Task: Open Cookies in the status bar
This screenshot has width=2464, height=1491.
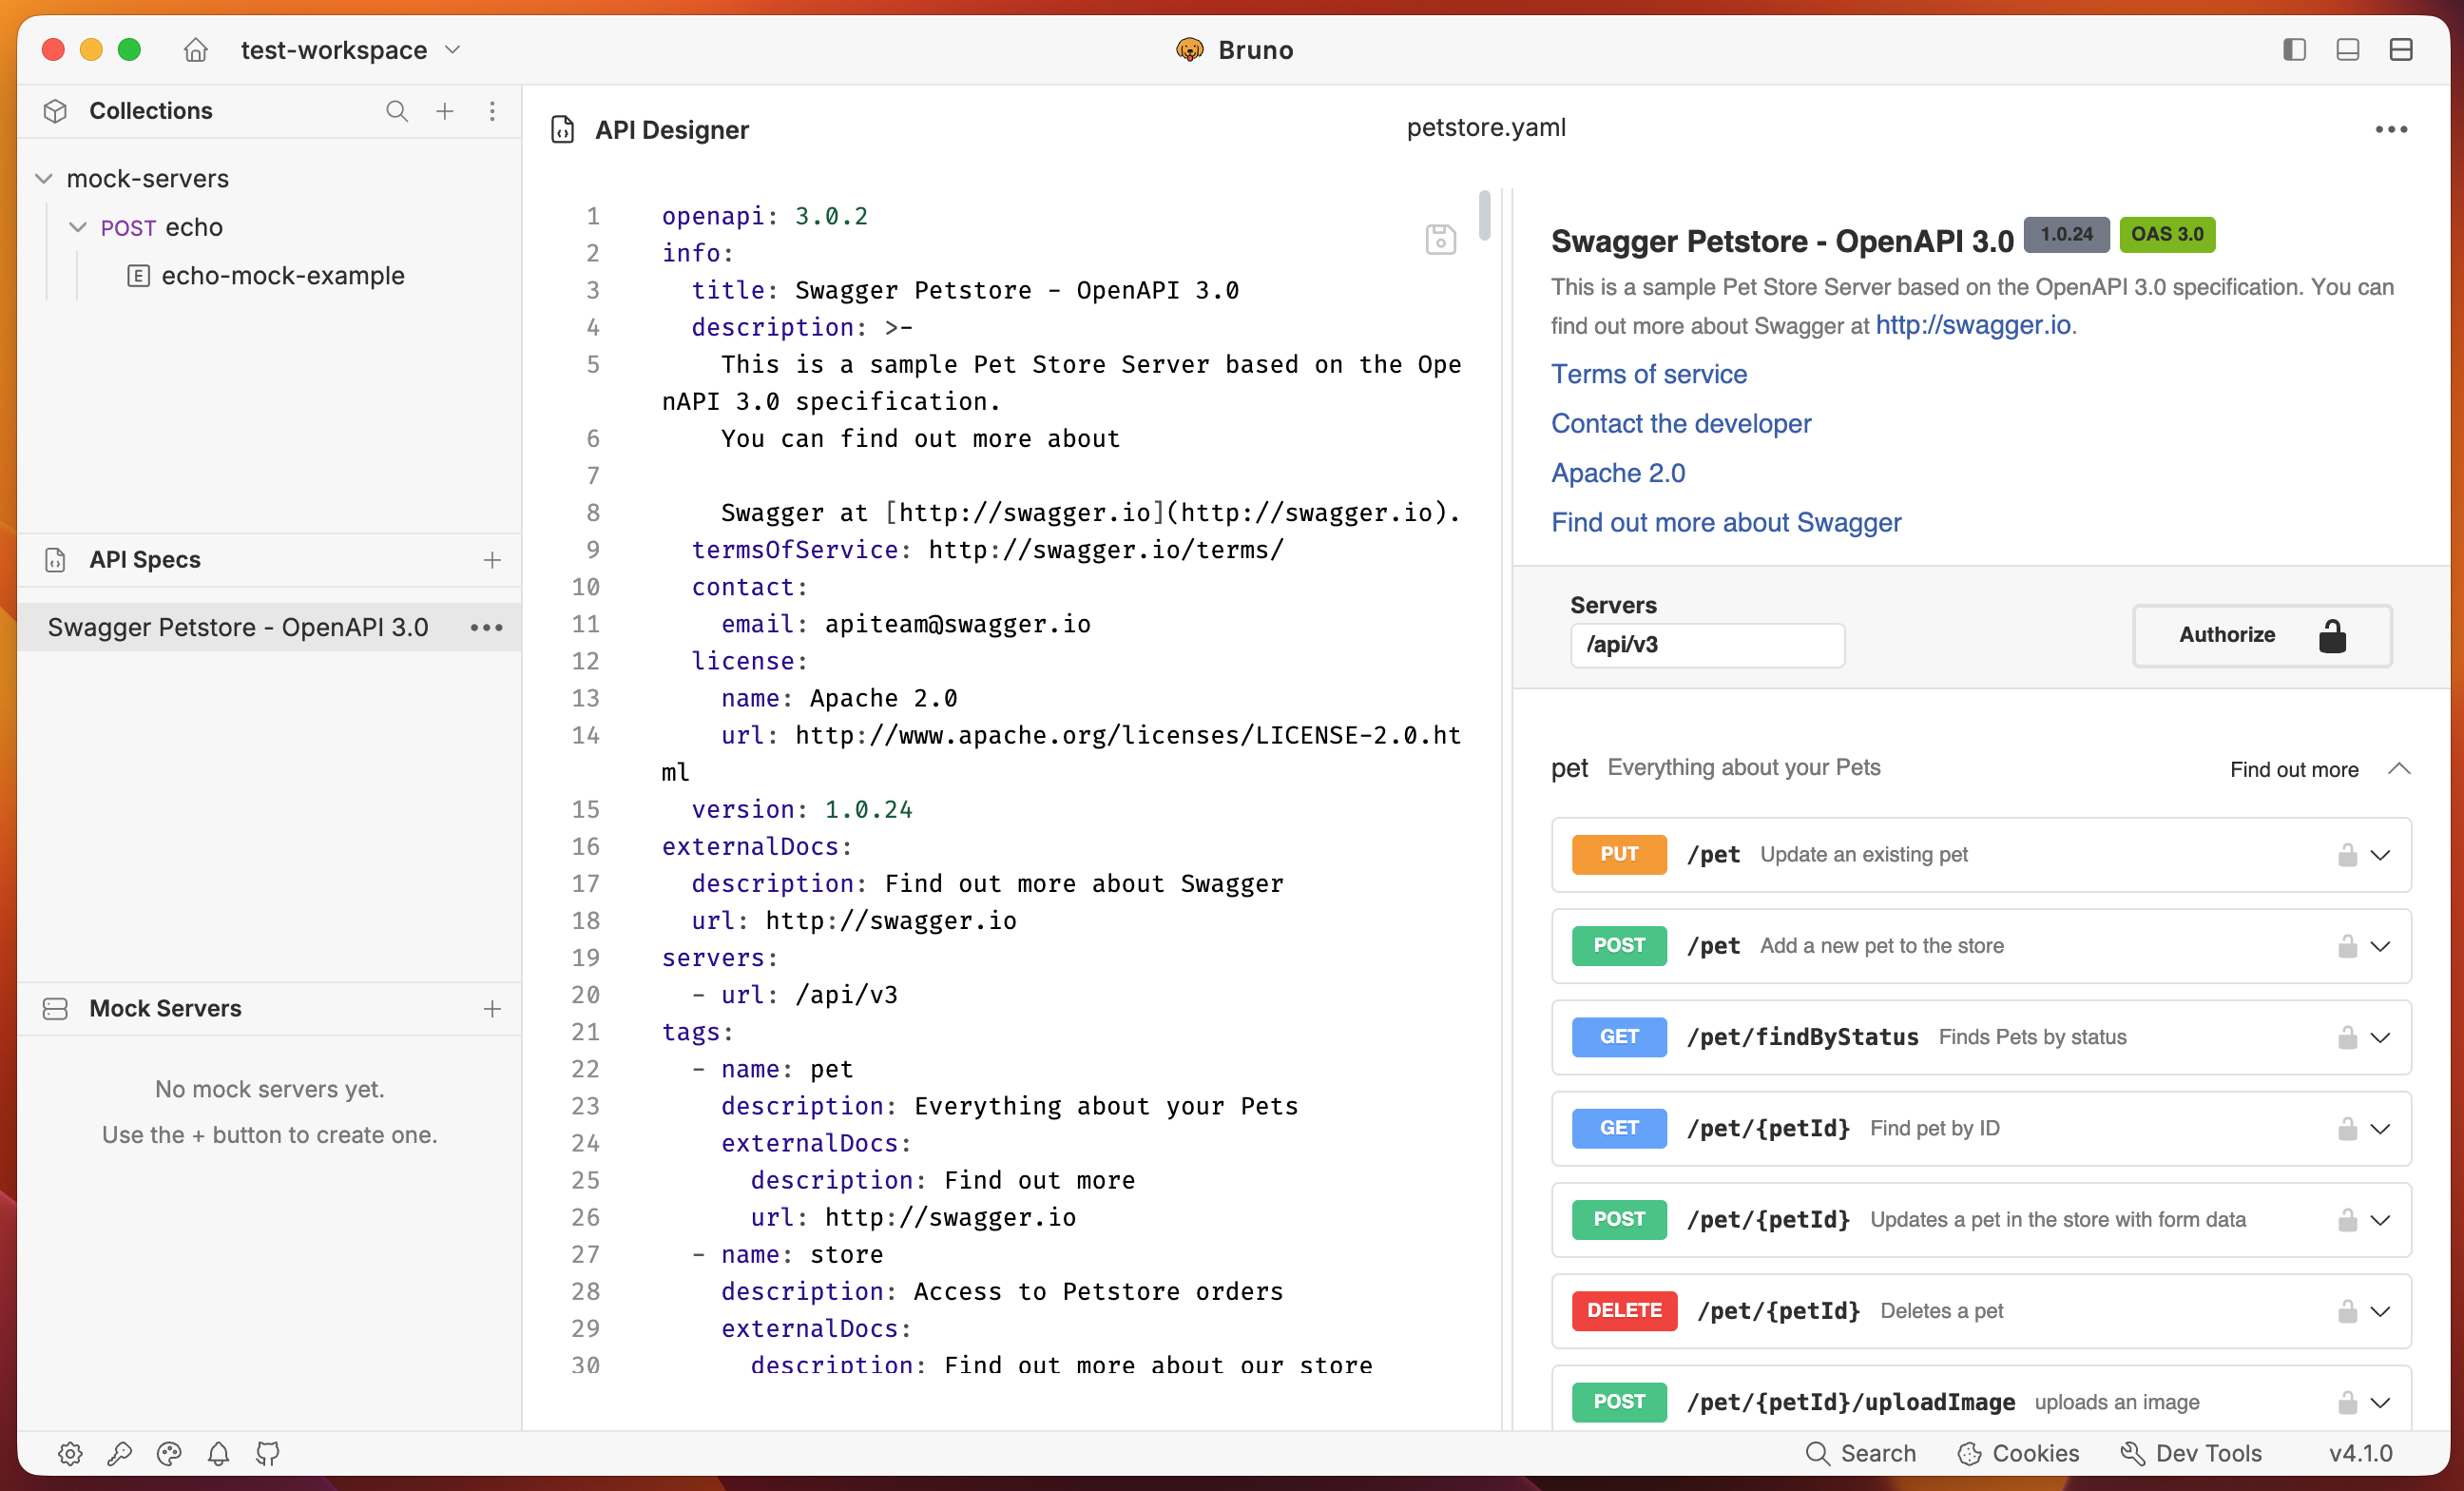Action: coord(2018,1453)
